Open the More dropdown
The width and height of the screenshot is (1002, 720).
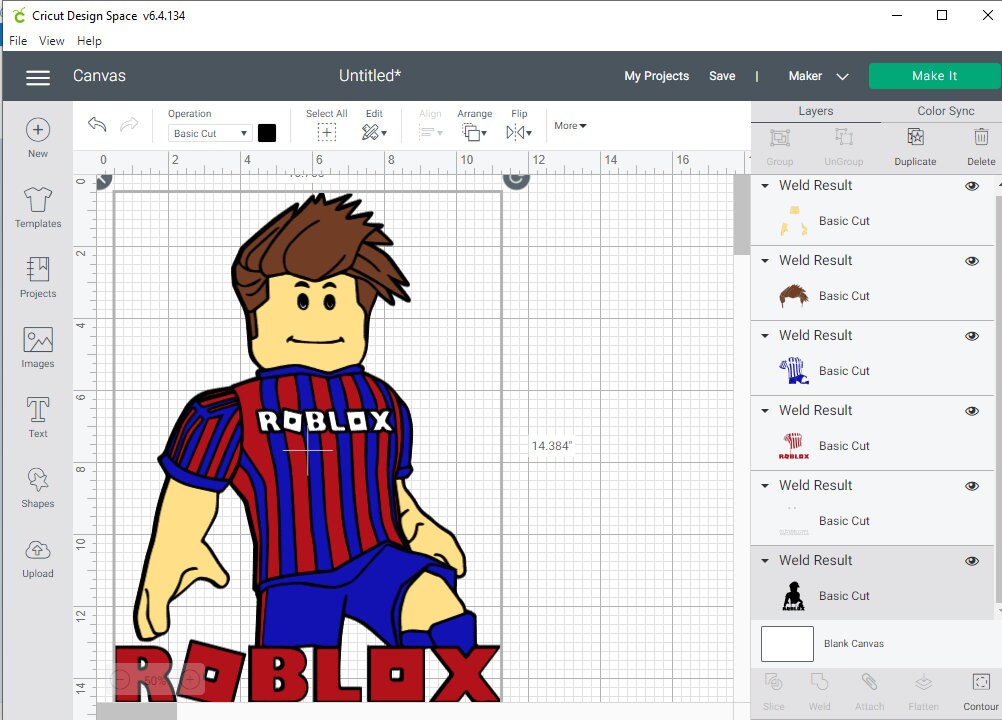(x=570, y=126)
